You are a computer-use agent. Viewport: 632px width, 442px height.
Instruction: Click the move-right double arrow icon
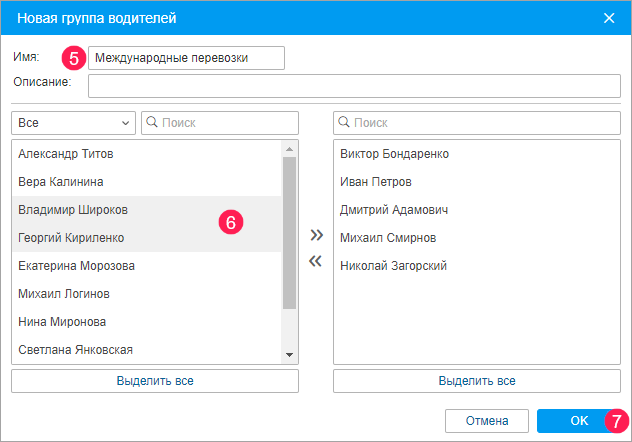pyautogui.click(x=316, y=236)
